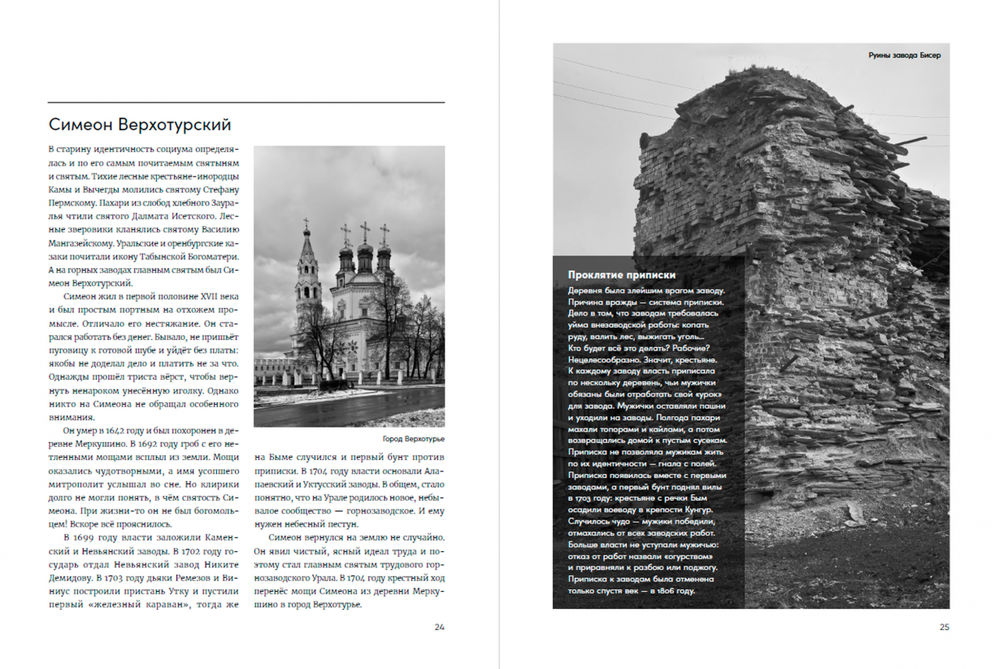The width and height of the screenshot is (1000, 669).
Task: Click the sidebar title "Проклятие приписки"
Action: coord(622,275)
